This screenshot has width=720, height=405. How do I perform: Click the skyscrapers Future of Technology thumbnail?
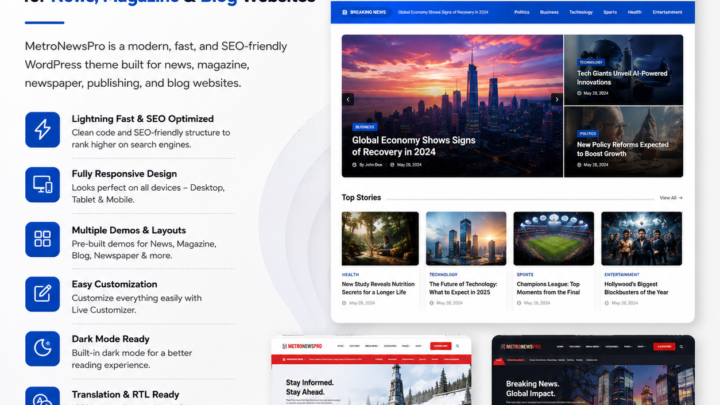coord(466,238)
